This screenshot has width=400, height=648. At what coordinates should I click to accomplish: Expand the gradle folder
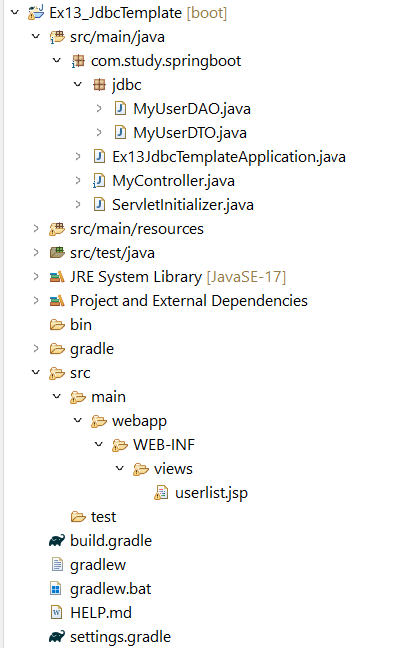tap(36, 348)
